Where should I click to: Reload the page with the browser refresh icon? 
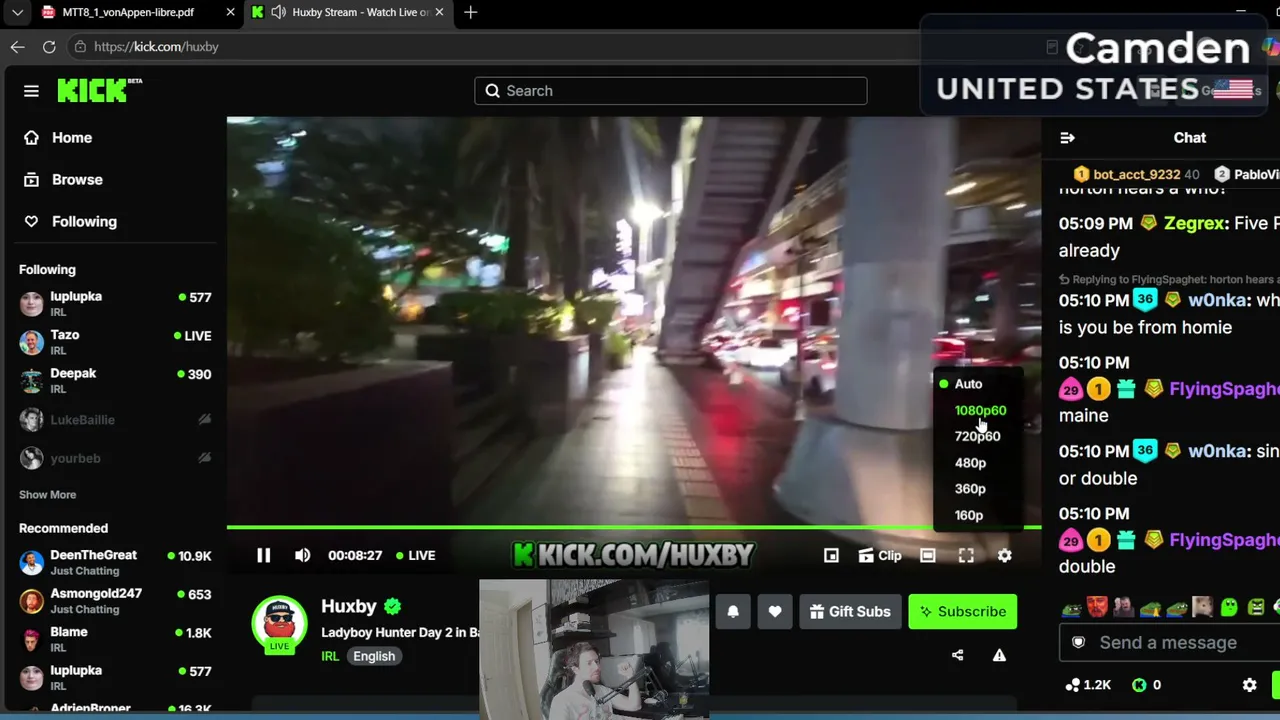coord(49,47)
